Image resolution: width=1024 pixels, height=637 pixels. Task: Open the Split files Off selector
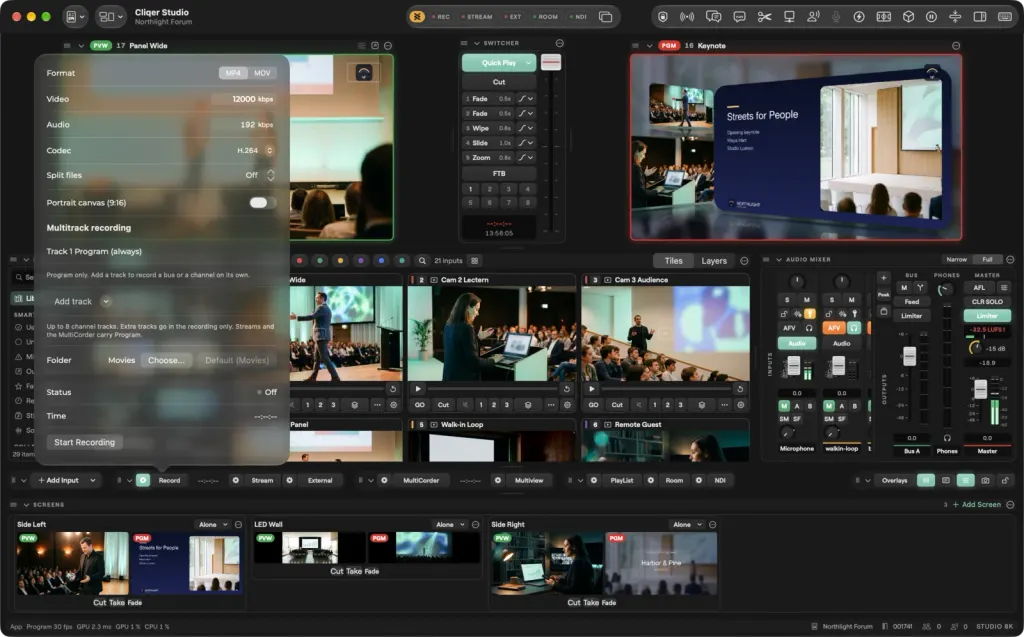(260, 175)
